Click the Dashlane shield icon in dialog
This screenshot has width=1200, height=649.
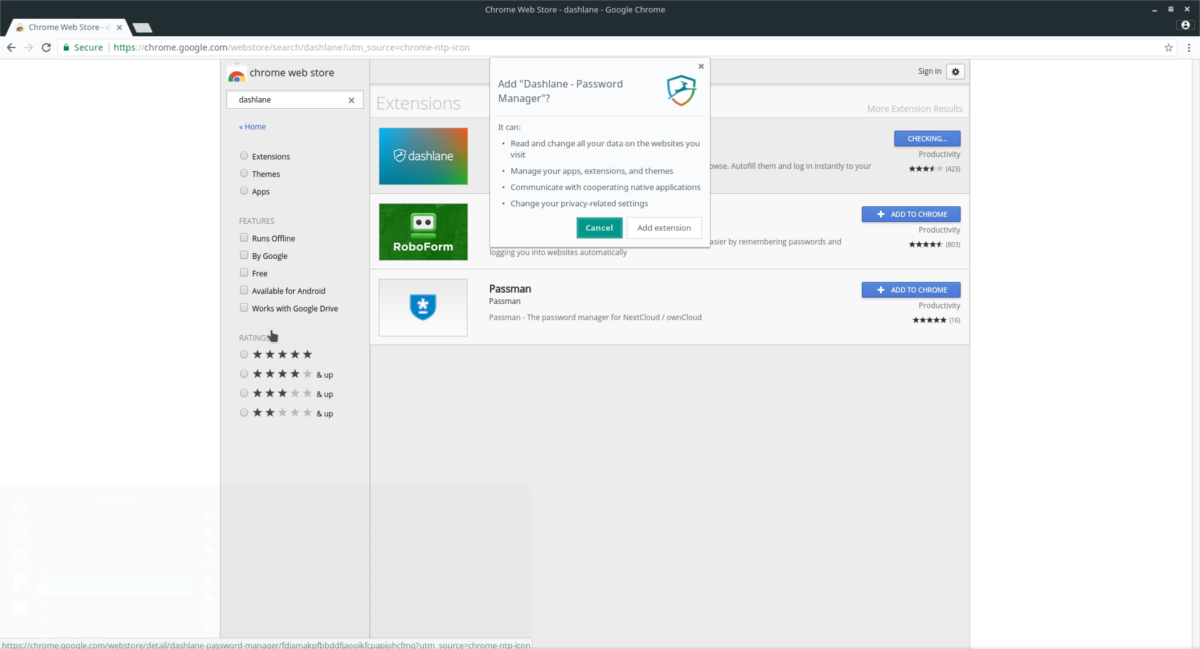click(x=681, y=90)
